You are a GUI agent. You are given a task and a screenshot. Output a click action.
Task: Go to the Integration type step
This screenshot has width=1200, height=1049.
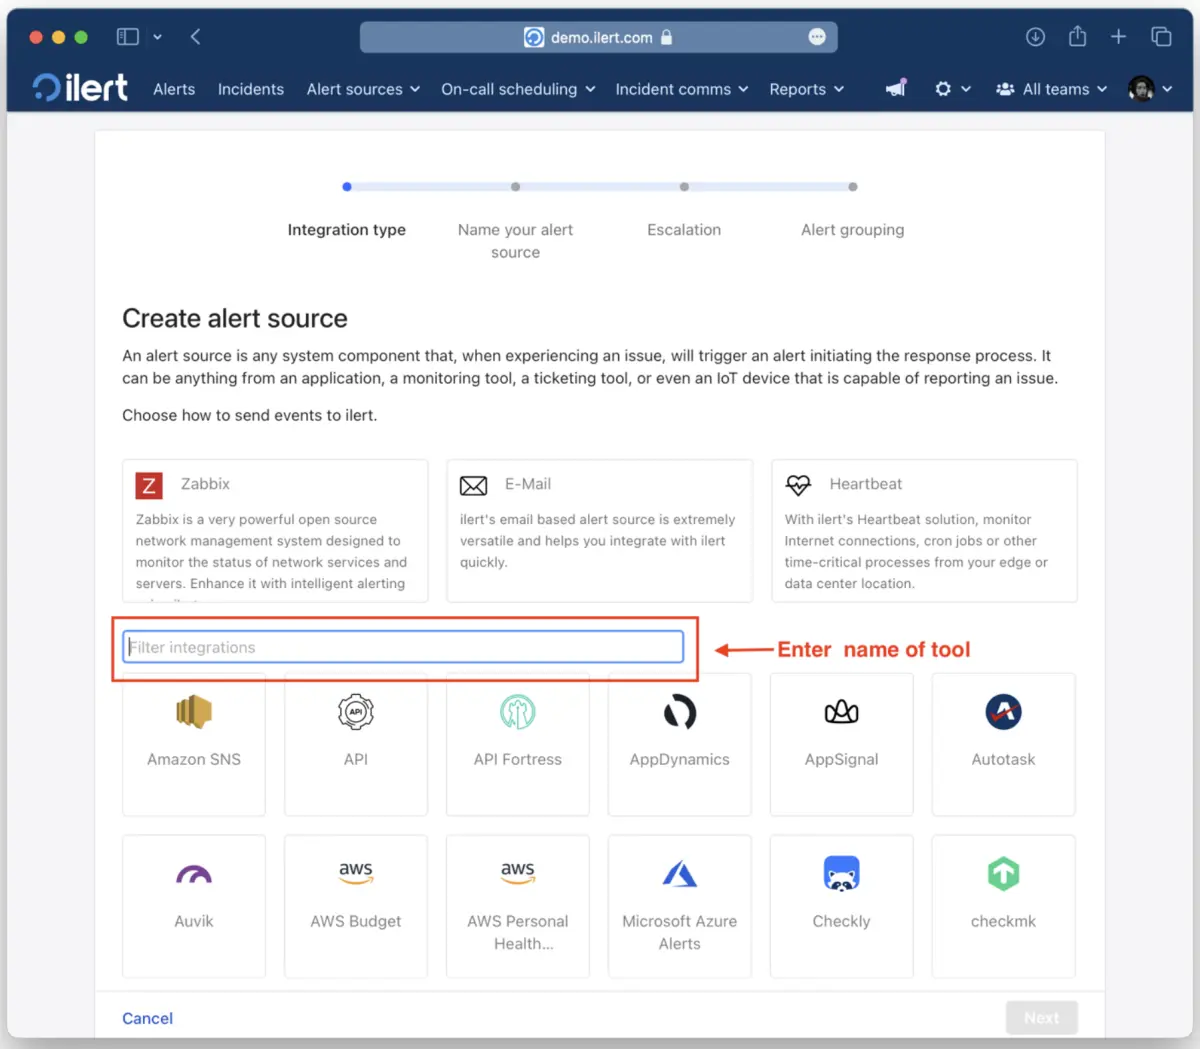click(x=347, y=230)
